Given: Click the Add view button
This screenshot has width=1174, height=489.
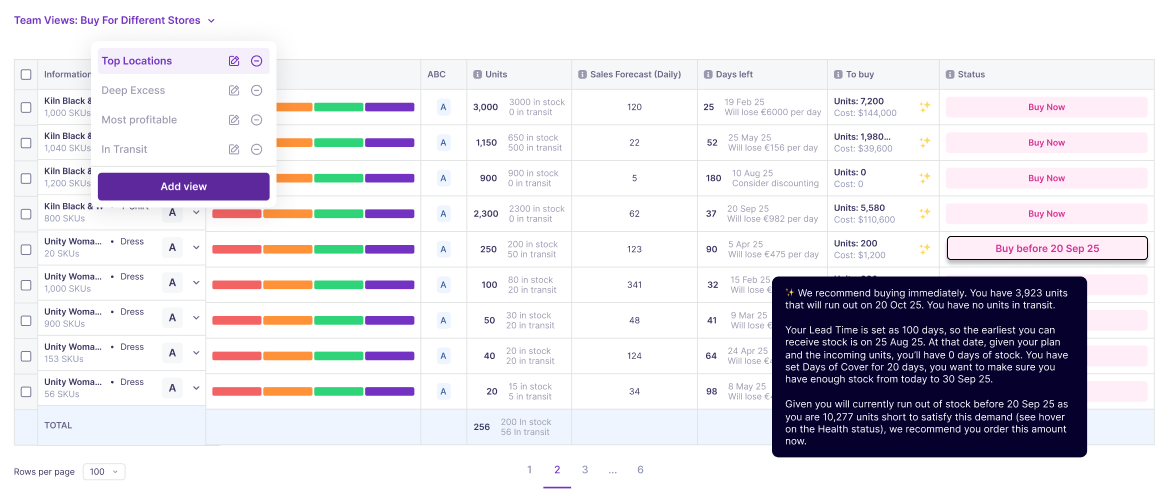Looking at the screenshot, I should tap(183, 186).
